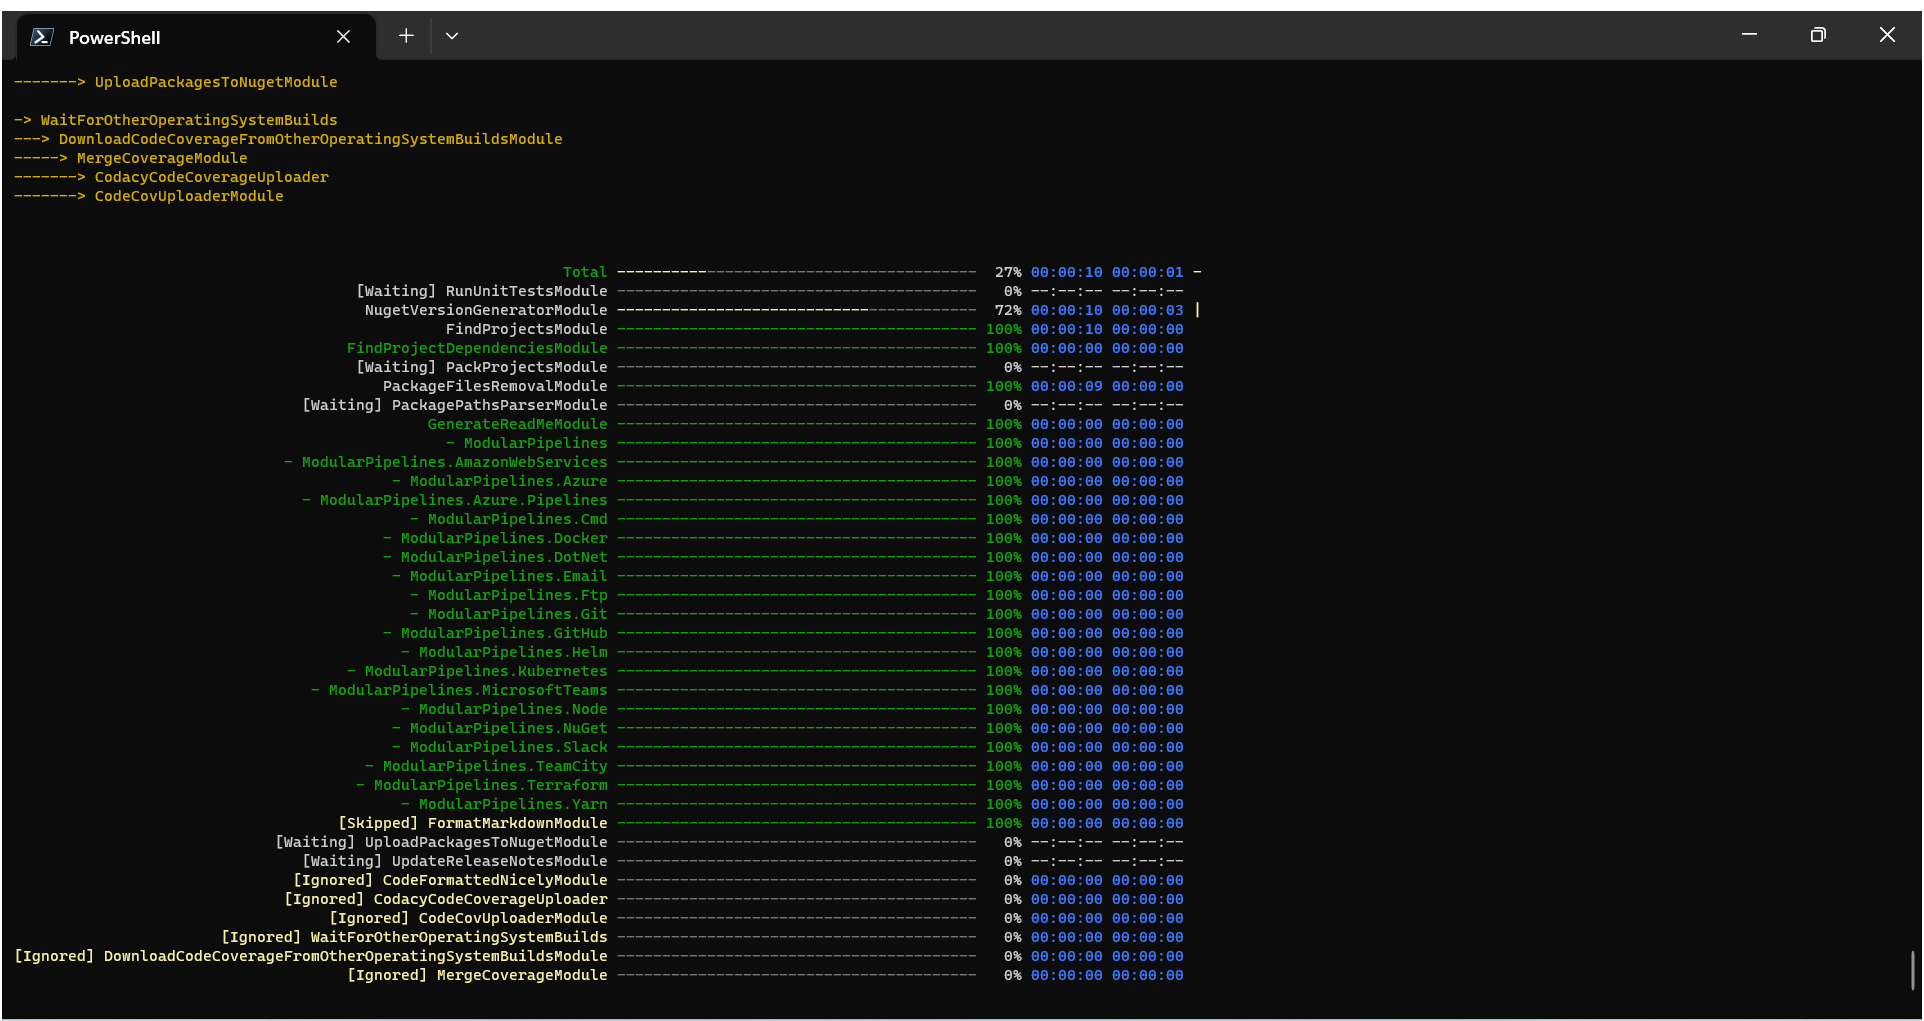Click the NugetVersionGeneratorModule progress bar
This screenshot has height=1021, width=1924.
click(x=796, y=310)
